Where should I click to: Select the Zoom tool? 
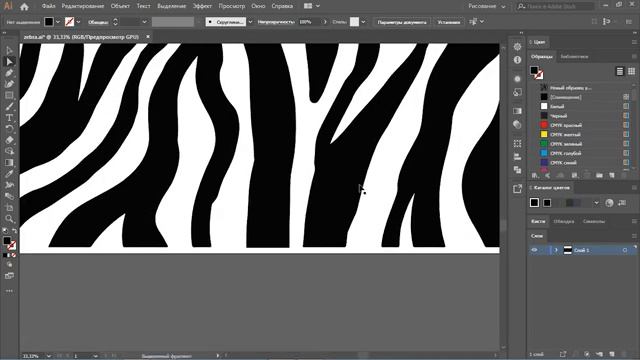tap(9, 219)
